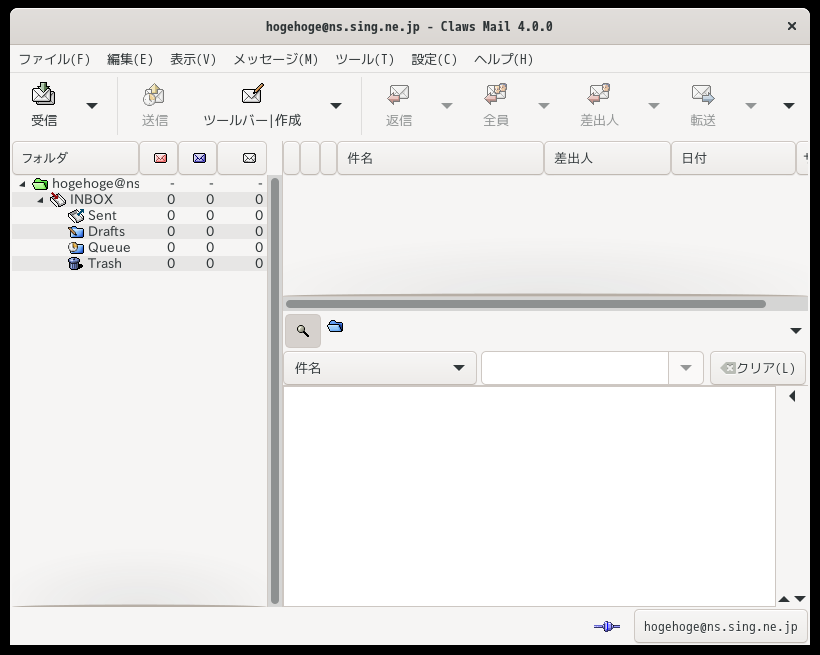The width and height of the screenshot is (820, 655).
Task: Open the dropdown arrow next to 全員
Action: [x=544, y=106]
